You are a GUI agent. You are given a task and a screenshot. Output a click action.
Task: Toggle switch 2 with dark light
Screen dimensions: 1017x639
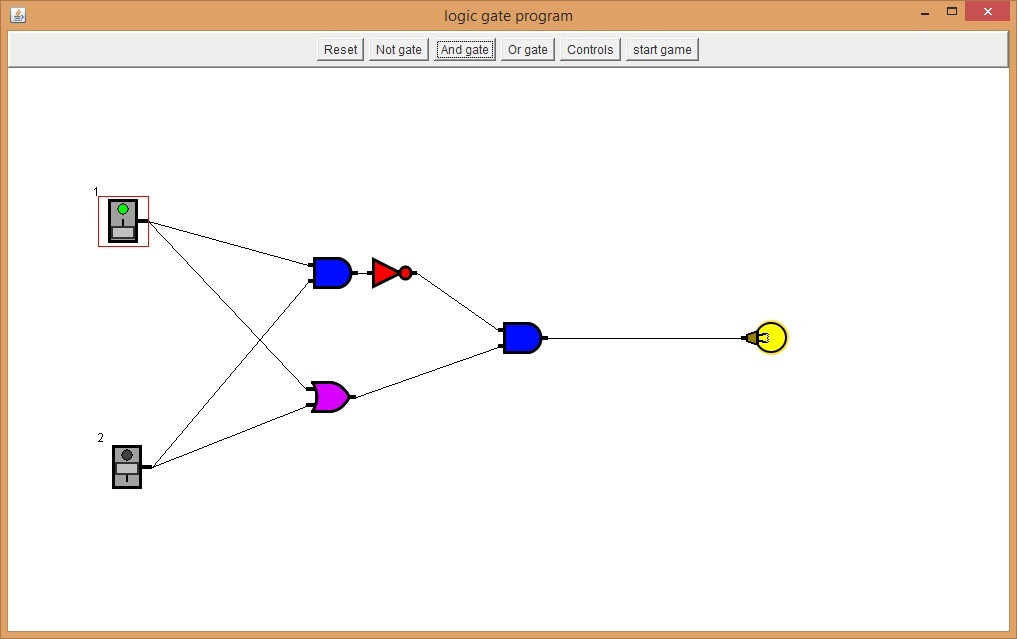[128, 467]
